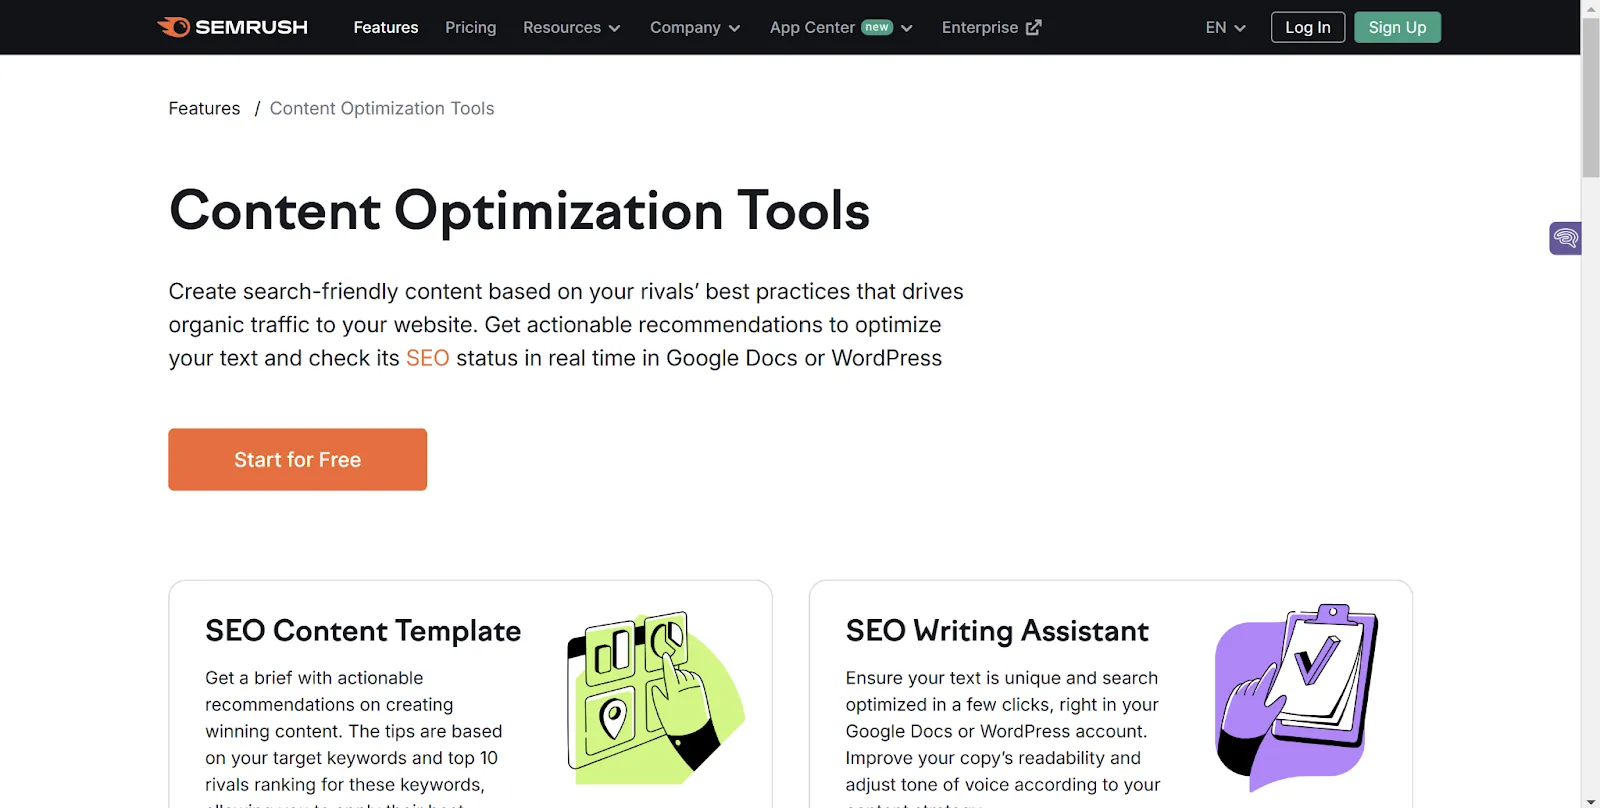Expand the Resources dropdown

point(572,27)
